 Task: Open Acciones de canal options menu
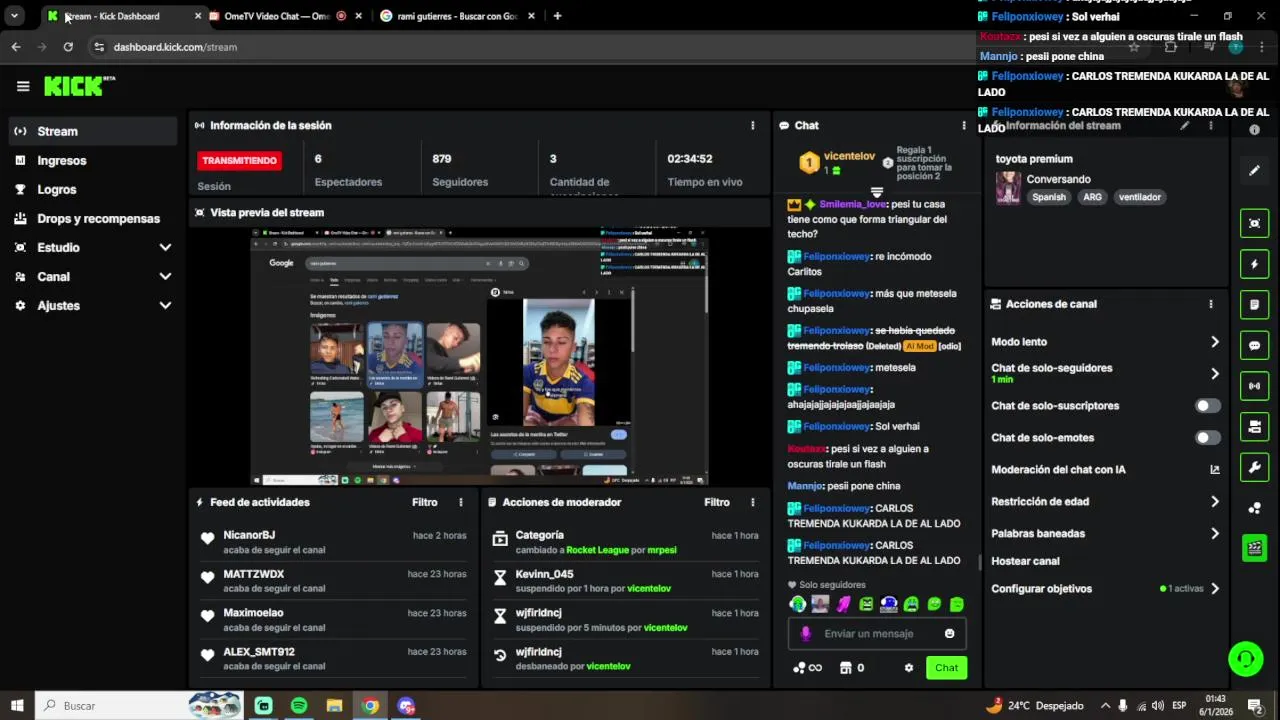coord(1211,304)
